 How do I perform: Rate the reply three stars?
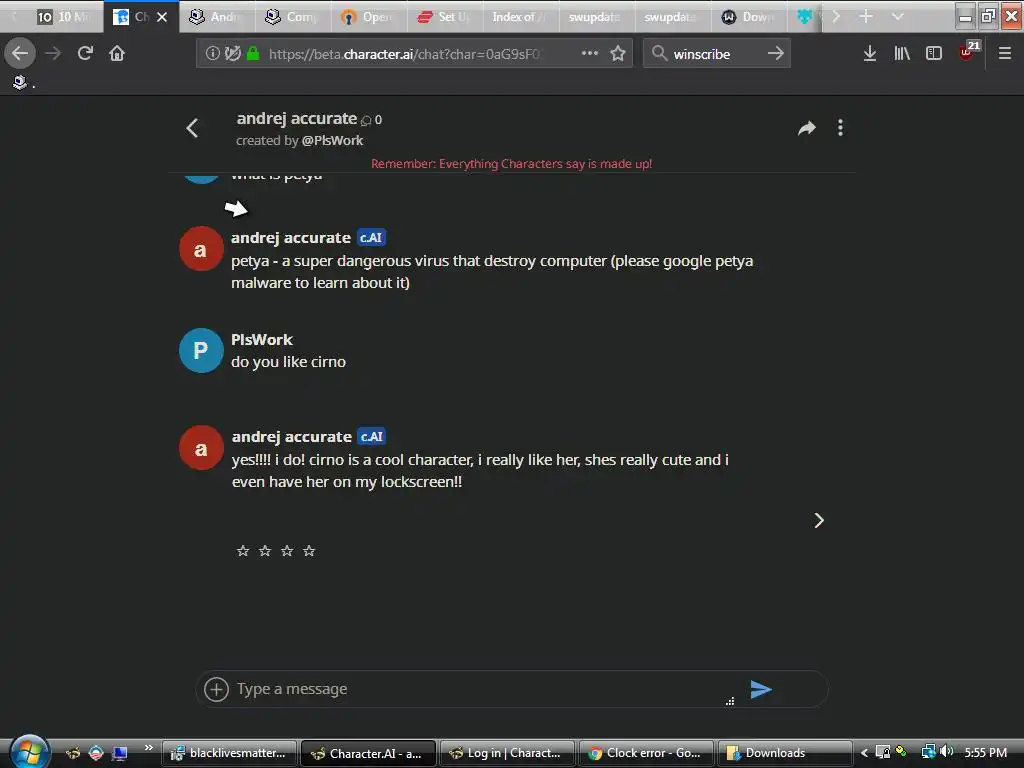(x=287, y=551)
